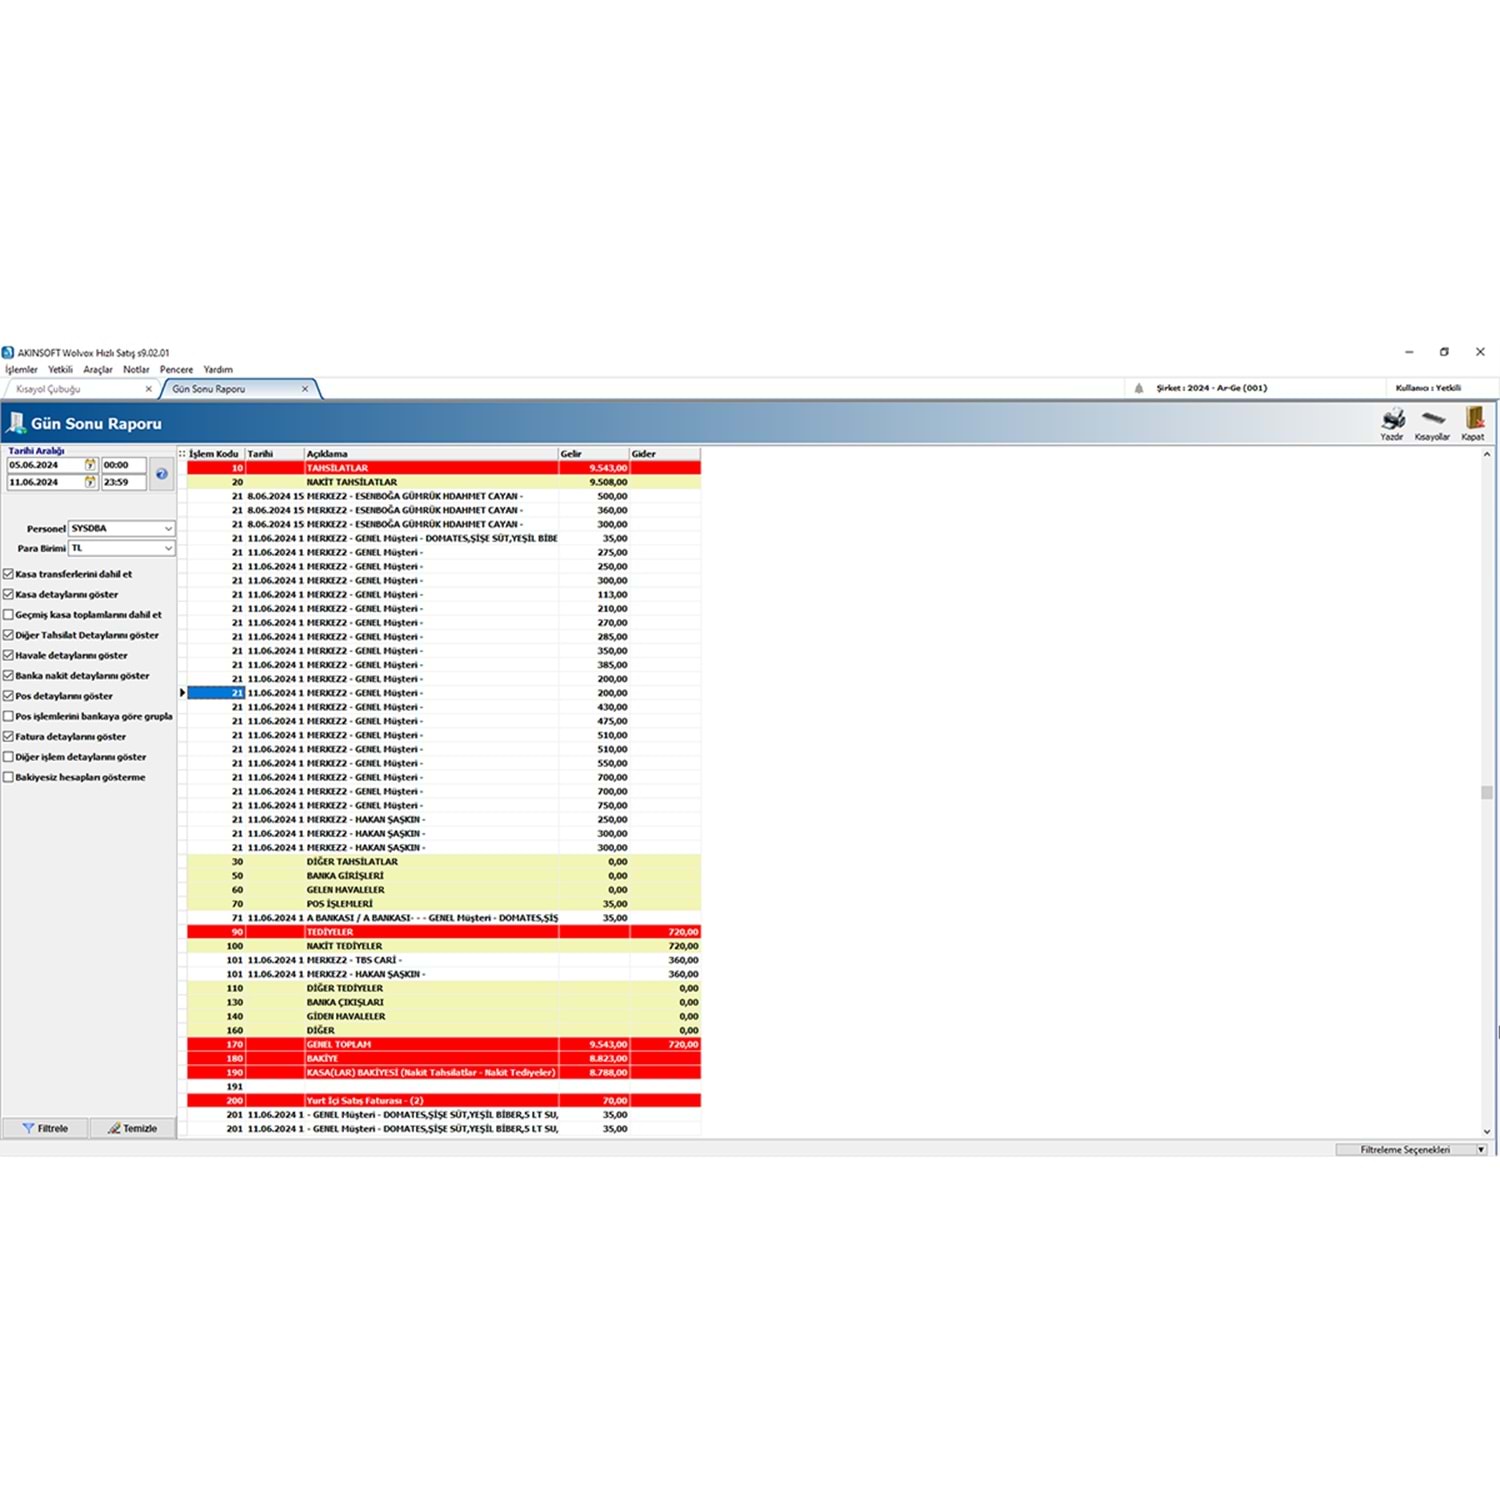Click the Gün Sonu Raporu header icon
This screenshot has width=1500, height=1500.
(x=15, y=423)
